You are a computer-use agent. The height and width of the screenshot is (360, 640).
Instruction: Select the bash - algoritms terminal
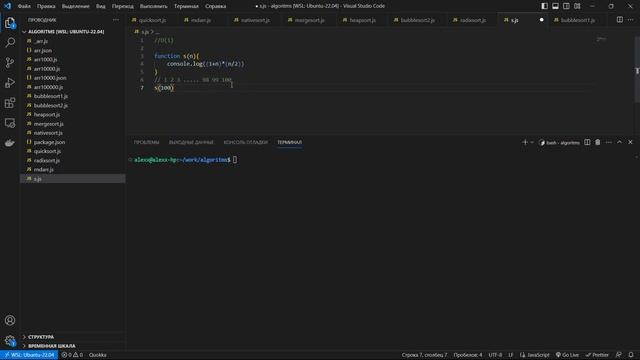click(559, 142)
